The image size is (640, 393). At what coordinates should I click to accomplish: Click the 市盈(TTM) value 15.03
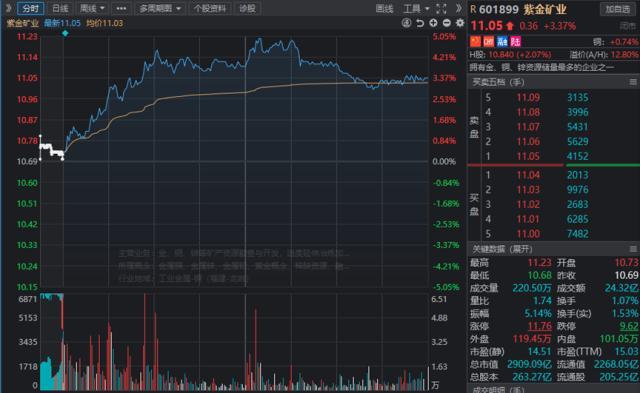click(x=626, y=351)
